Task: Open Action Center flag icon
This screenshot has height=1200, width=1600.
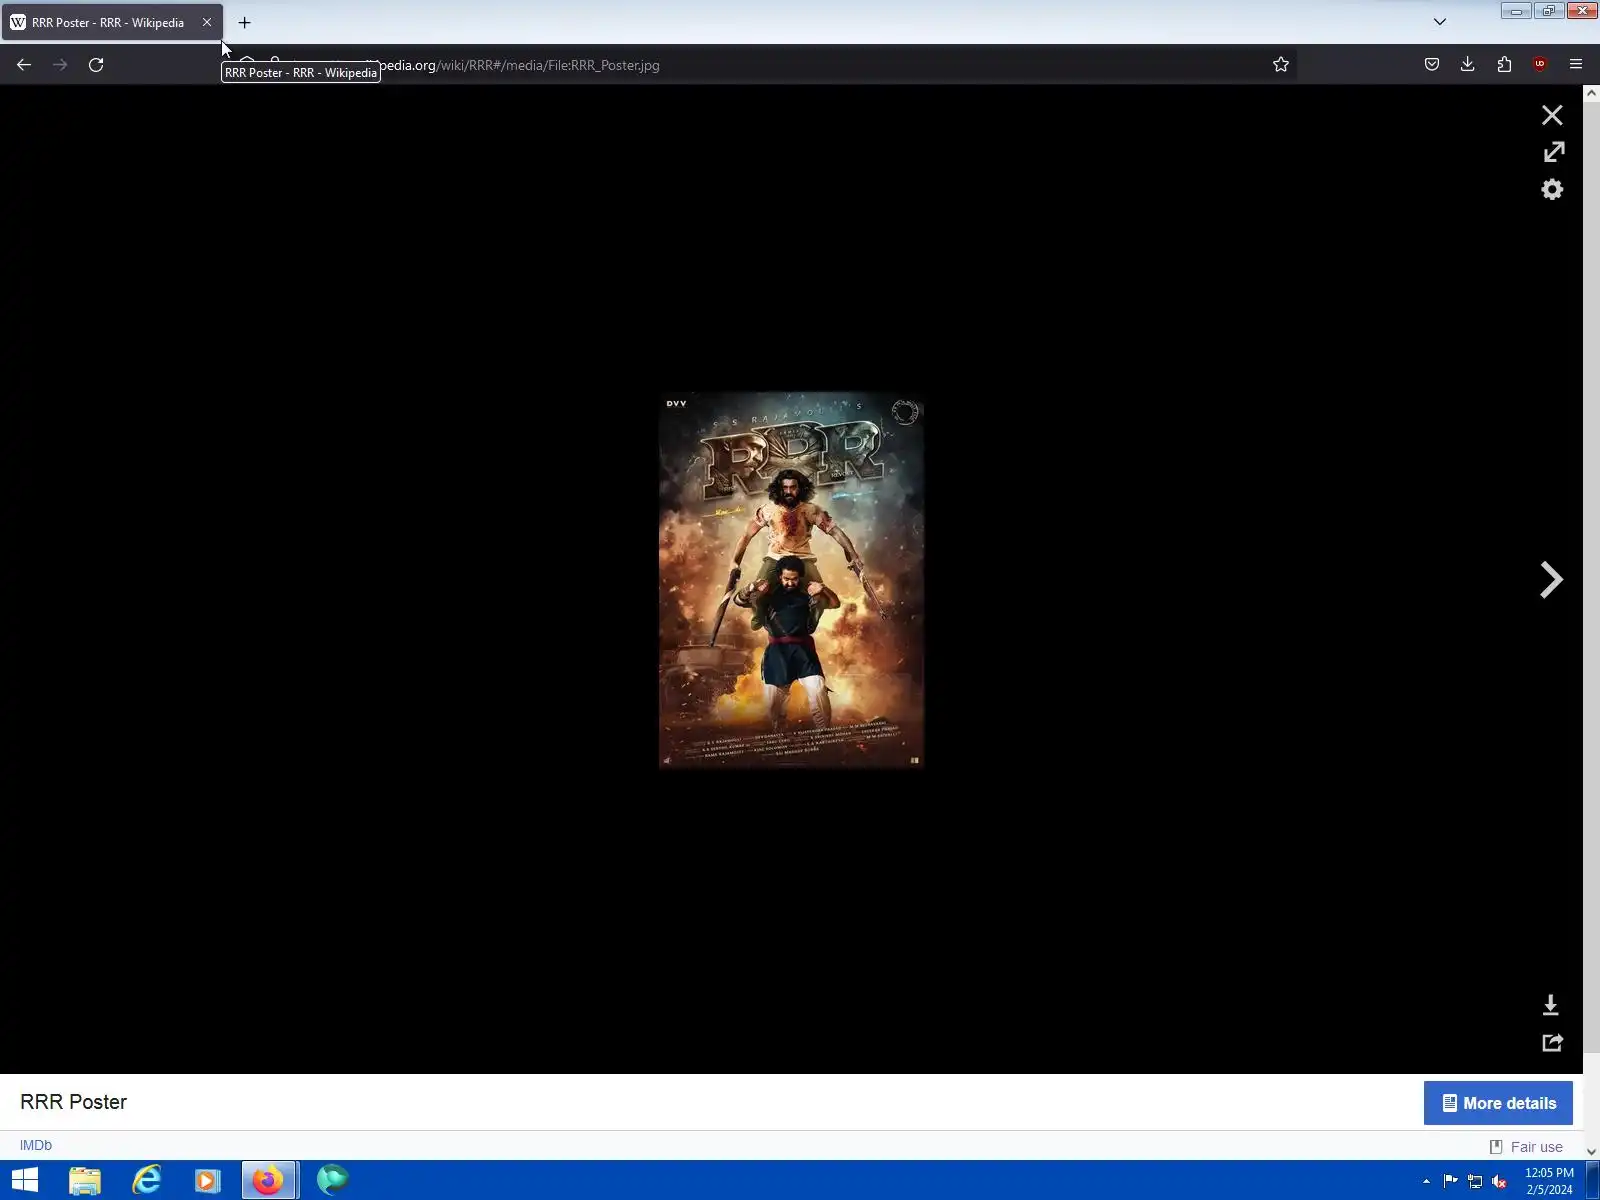Action: click(1451, 1181)
